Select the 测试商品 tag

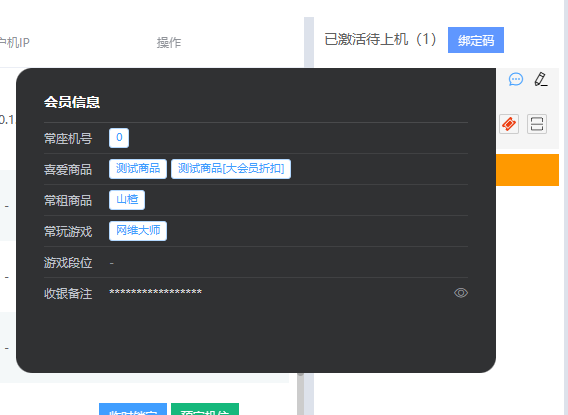[x=138, y=169]
